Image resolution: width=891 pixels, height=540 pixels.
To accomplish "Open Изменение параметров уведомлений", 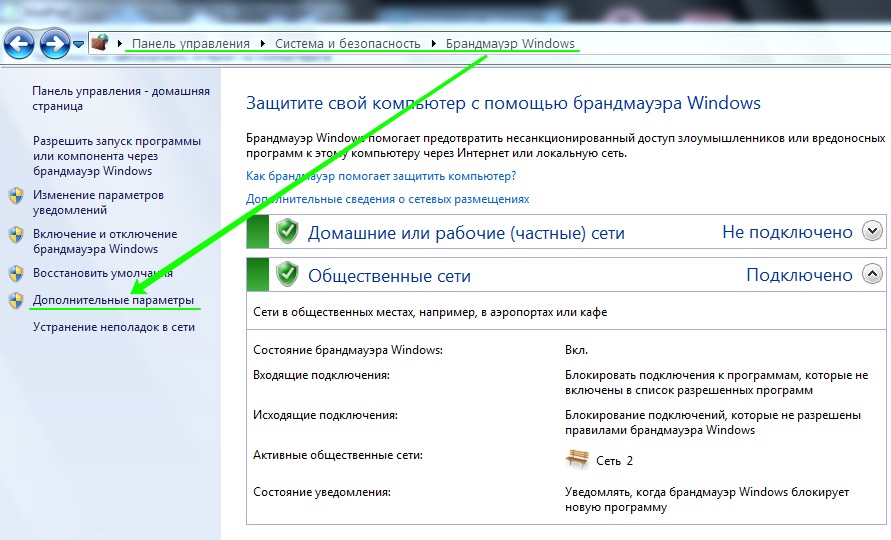I will [98, 202].
